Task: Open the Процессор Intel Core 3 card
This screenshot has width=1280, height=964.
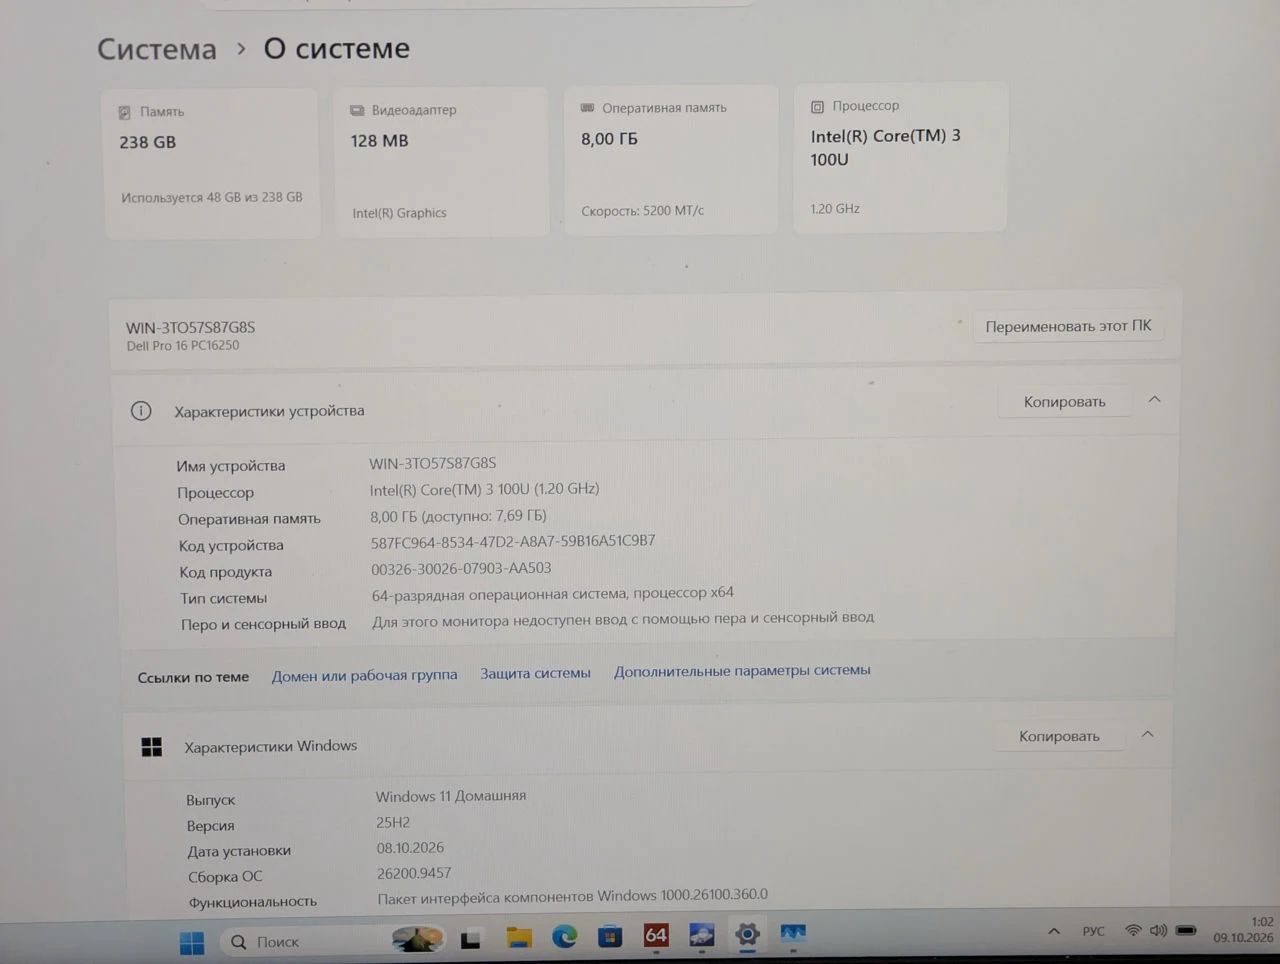Action: [x=900, y=158]
